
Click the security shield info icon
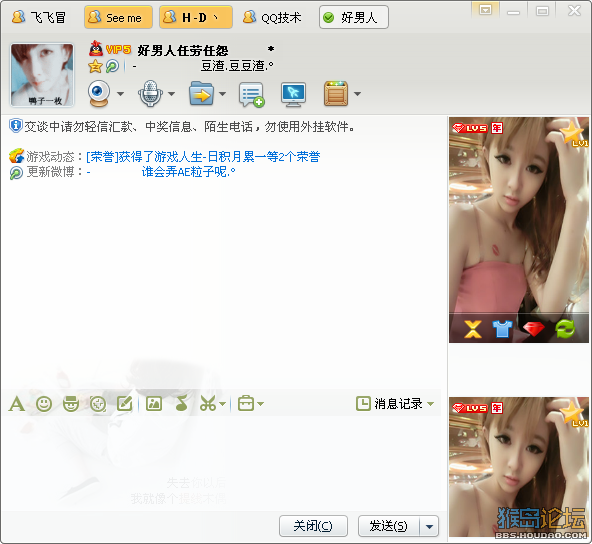15,126
